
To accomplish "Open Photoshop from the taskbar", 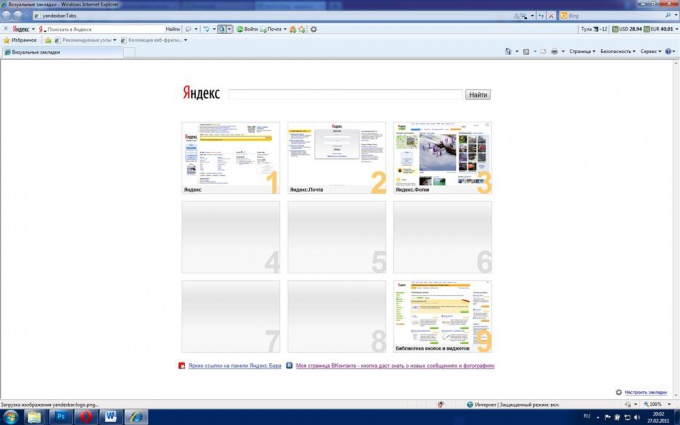I will point(61,417).
